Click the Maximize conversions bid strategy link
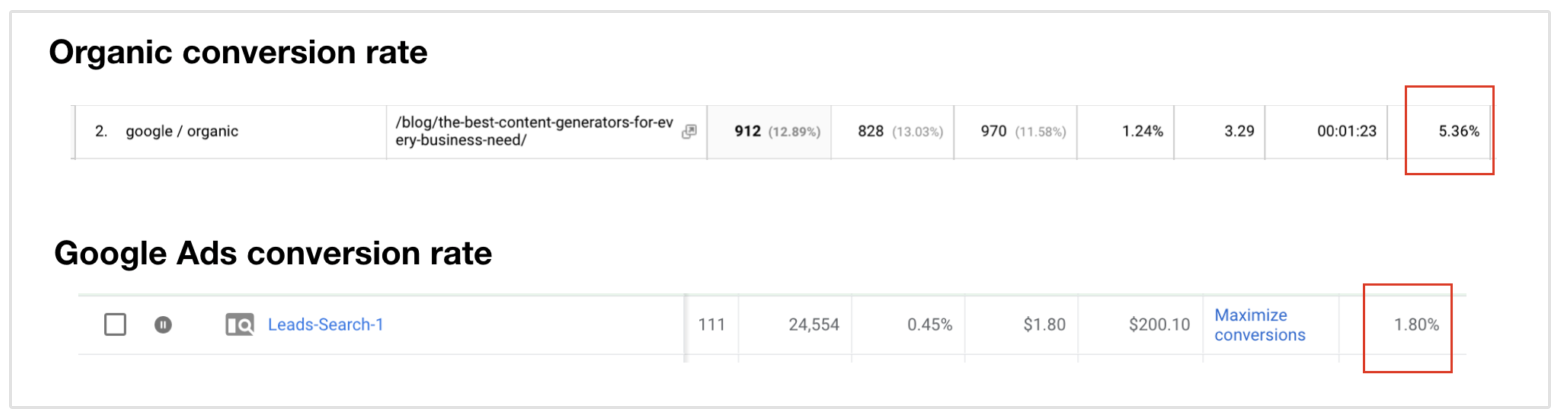The image size is (1560, 420). [x=1259, y=325]
